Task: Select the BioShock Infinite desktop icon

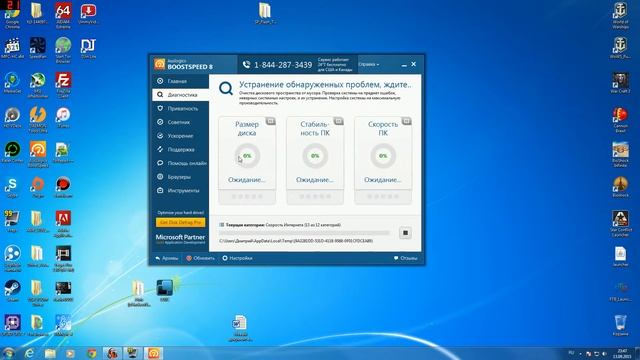Action: pos(620,154)
